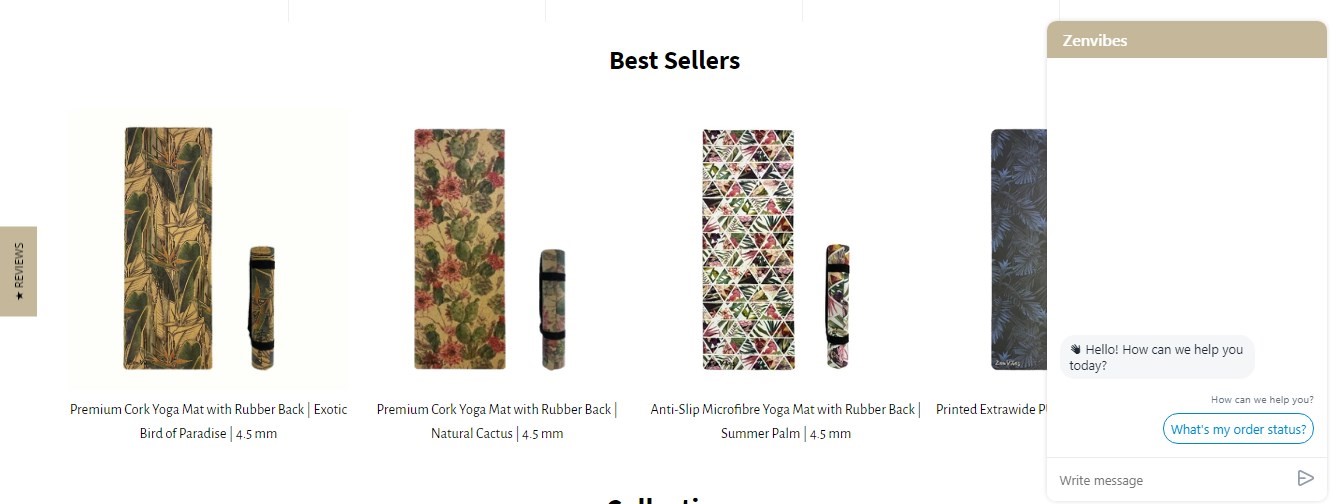Click the Zenvibes chat header bar

pyautogui.click(x=1187, y=40)
